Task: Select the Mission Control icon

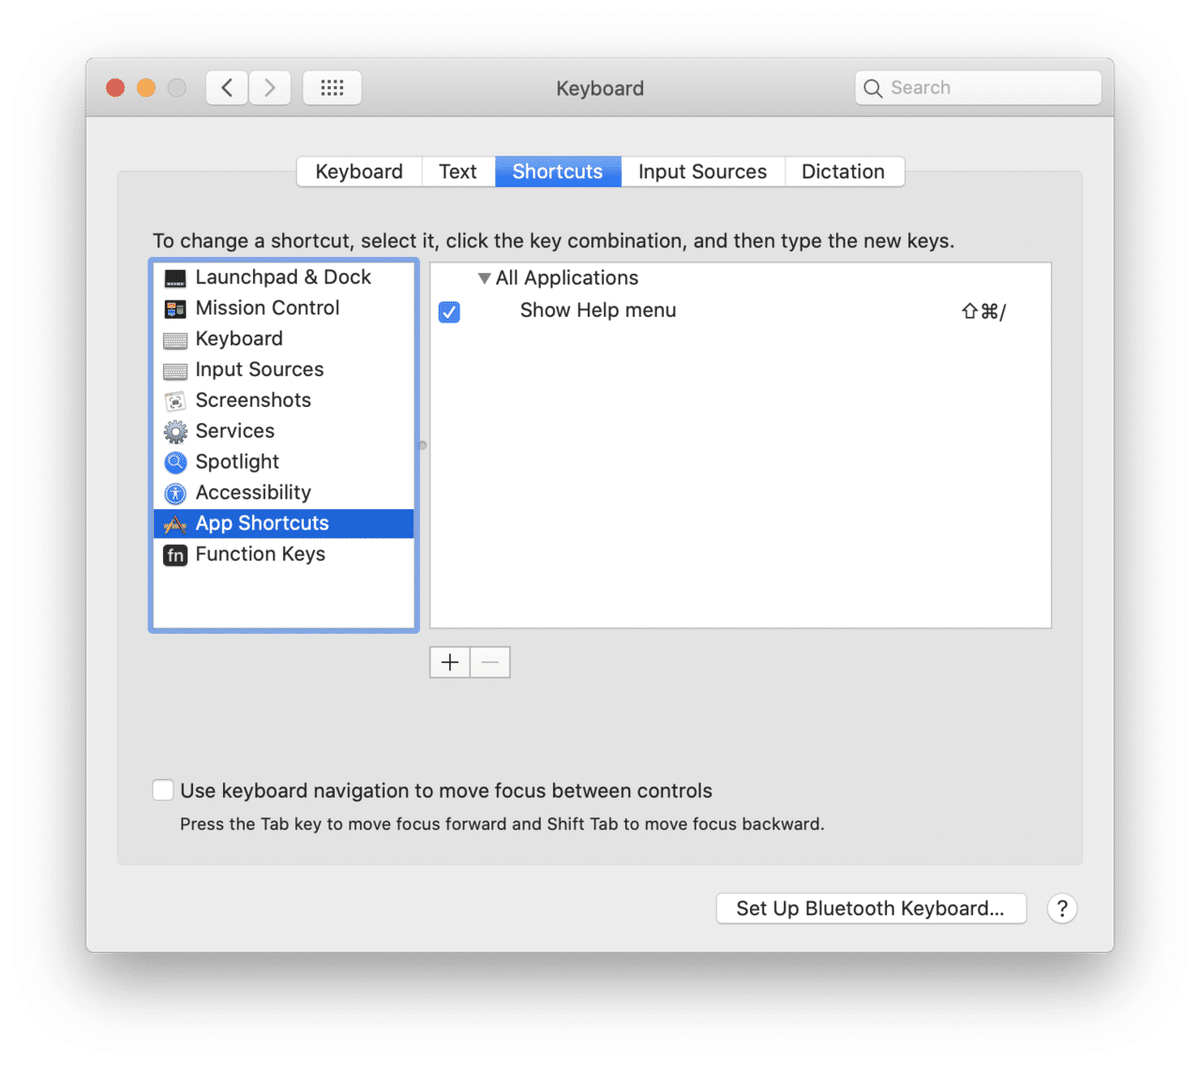Action: pyautogui.click(x=174, y=308)
